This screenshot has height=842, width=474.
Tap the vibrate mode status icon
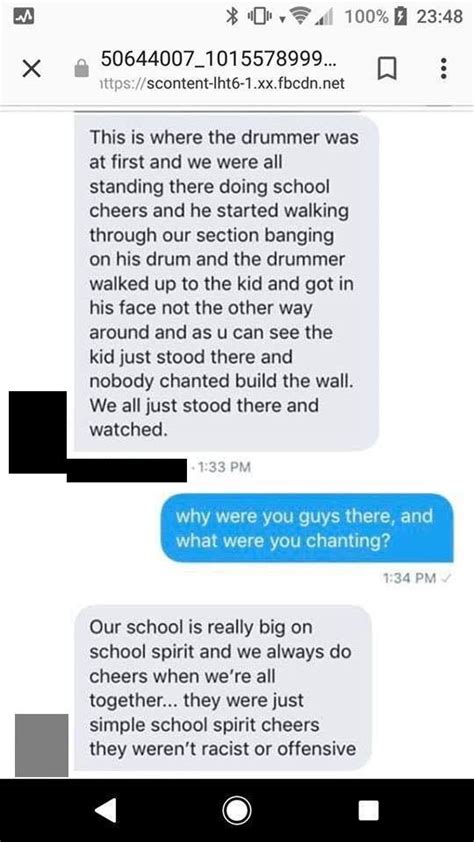tap(258, 17)
